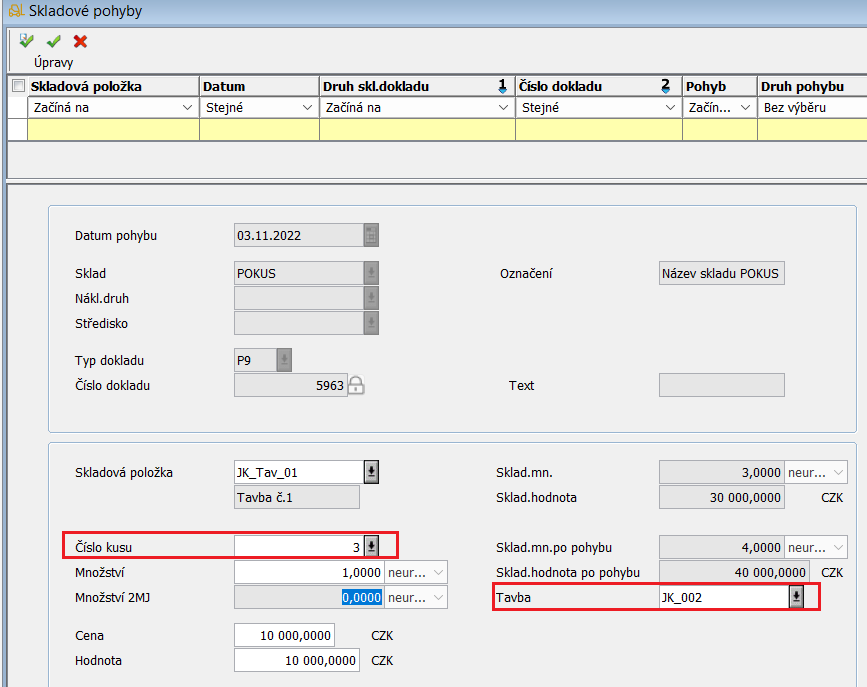Click the green double-check save icon
This screenshot has width=867, height=687.
coord(26,42)
